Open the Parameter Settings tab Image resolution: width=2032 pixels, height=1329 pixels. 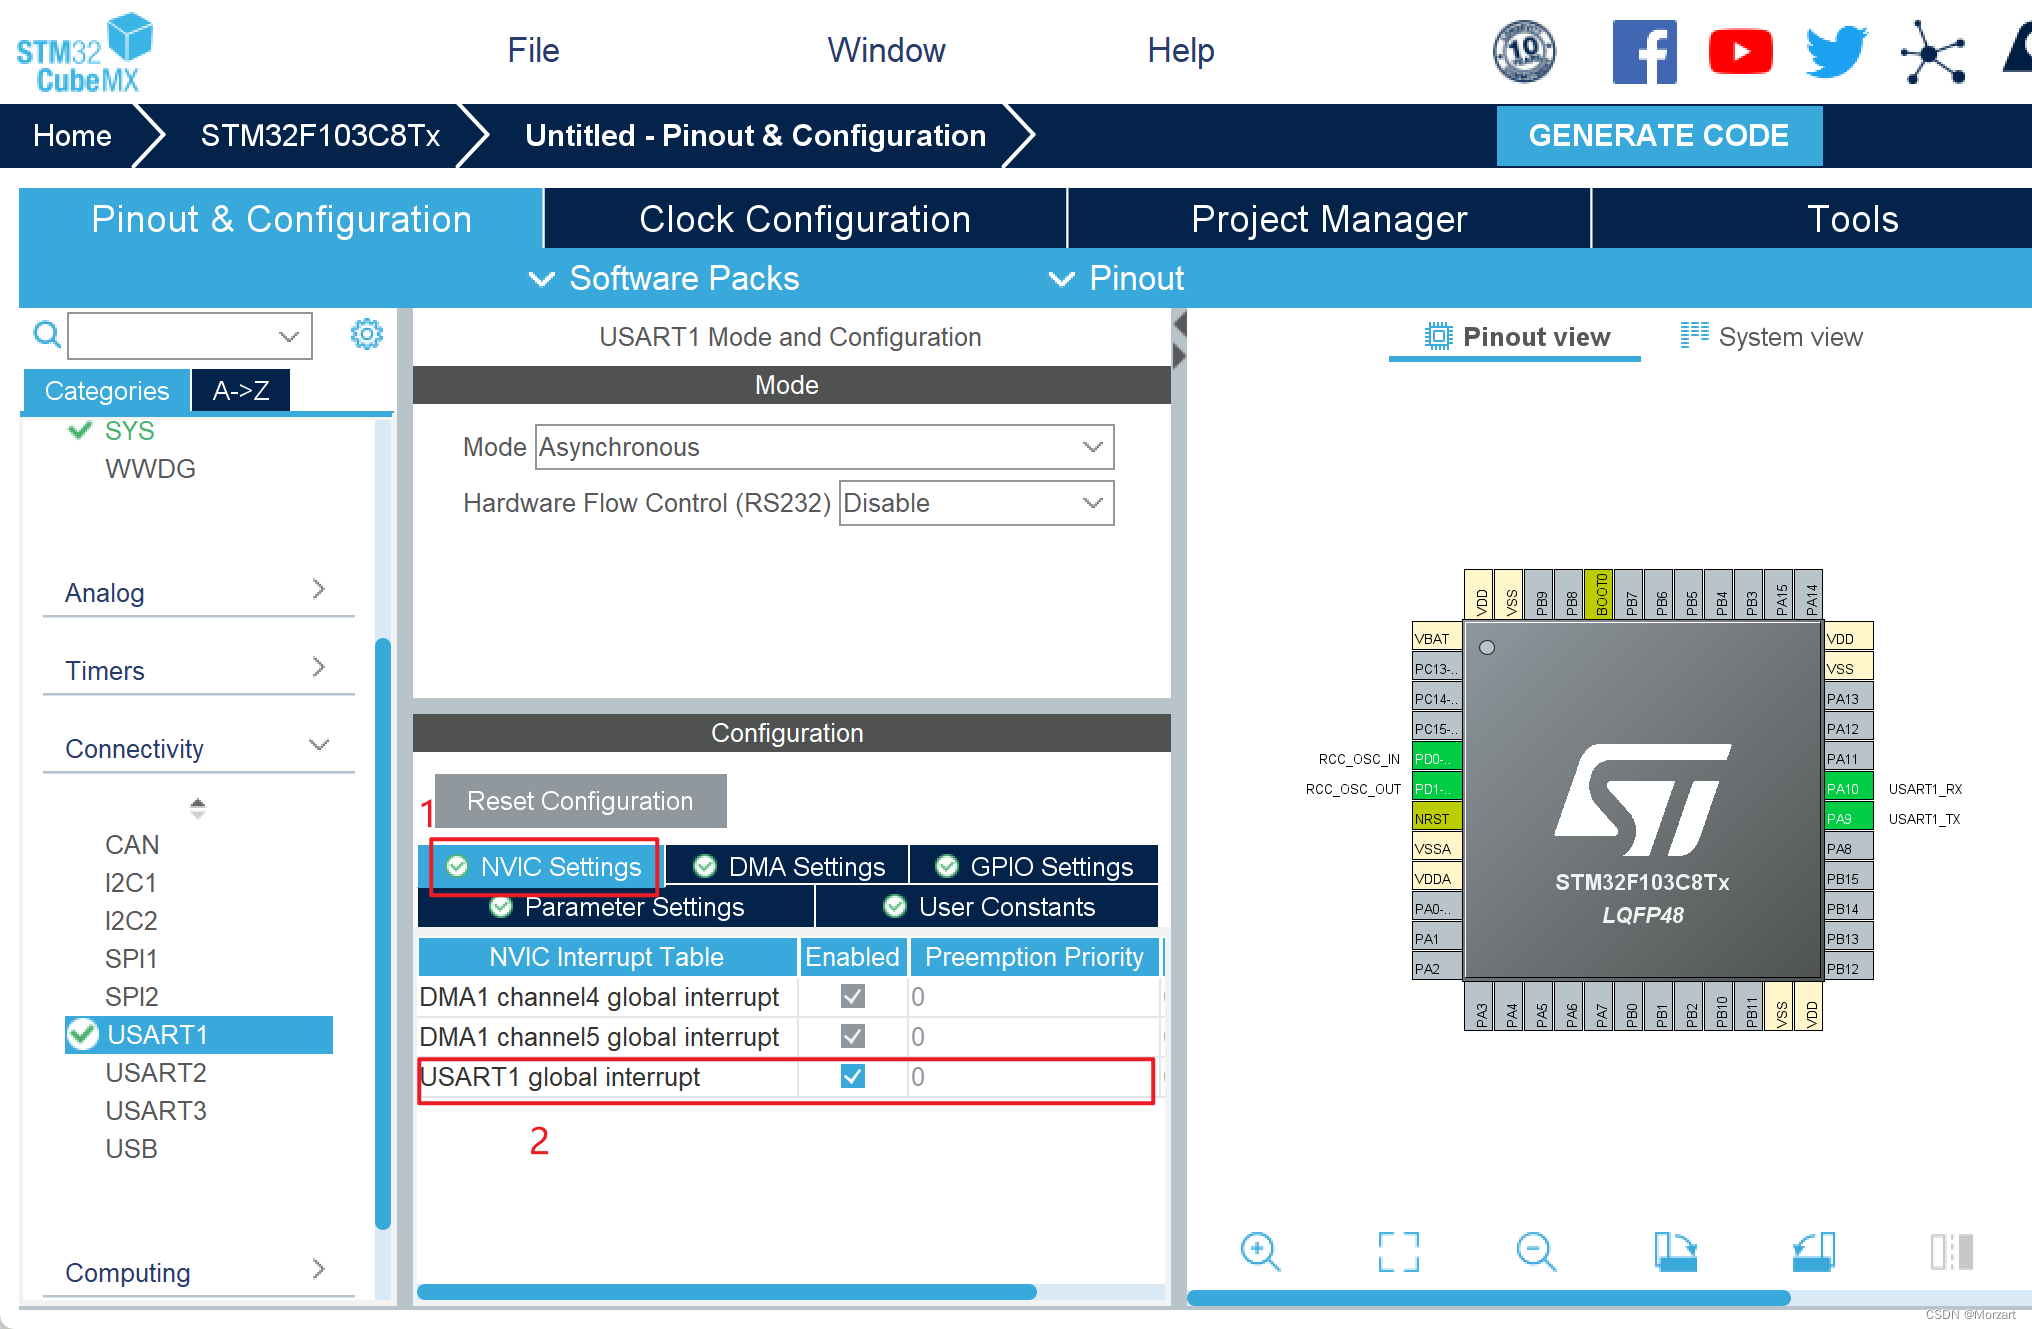616,906
